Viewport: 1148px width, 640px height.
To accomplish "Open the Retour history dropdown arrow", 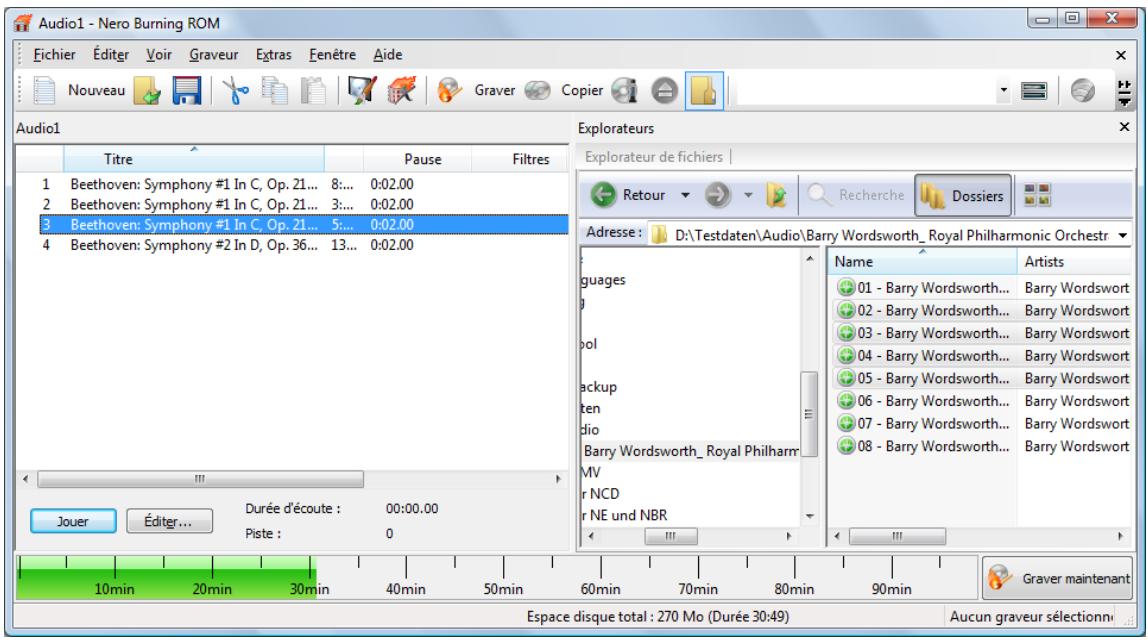I will tap(685, 195).
